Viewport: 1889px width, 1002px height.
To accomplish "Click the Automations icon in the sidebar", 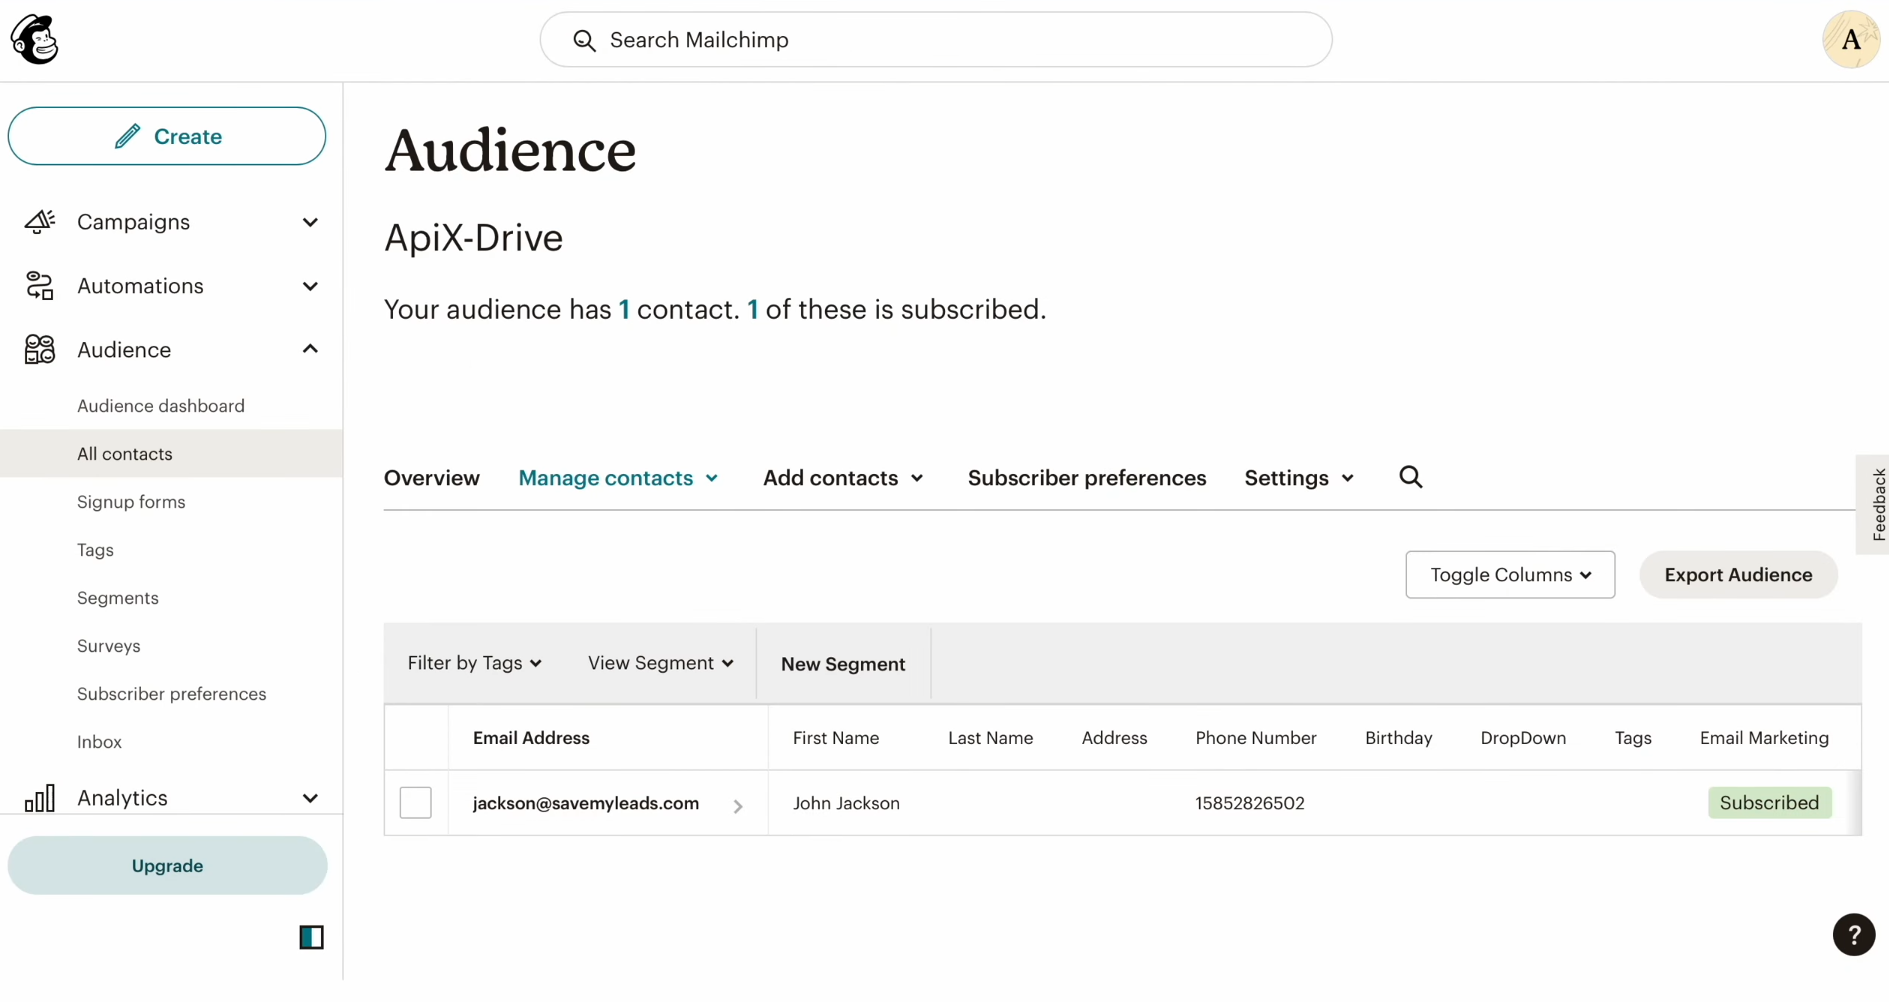I will (x=39, y=286).
